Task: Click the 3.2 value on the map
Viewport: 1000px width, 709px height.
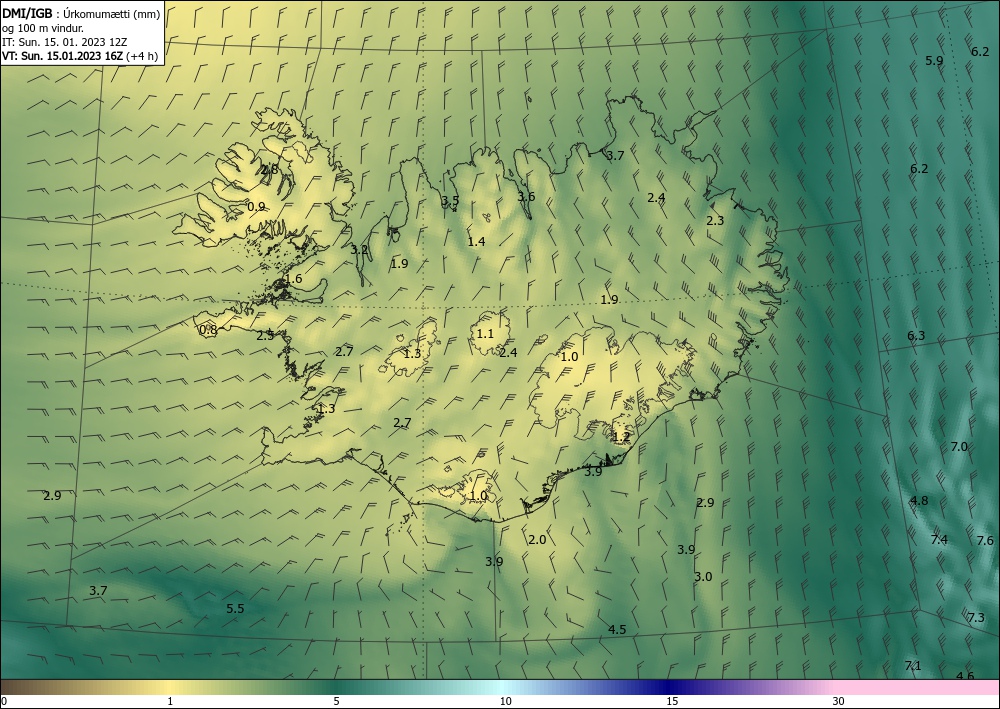Action: 359,249
